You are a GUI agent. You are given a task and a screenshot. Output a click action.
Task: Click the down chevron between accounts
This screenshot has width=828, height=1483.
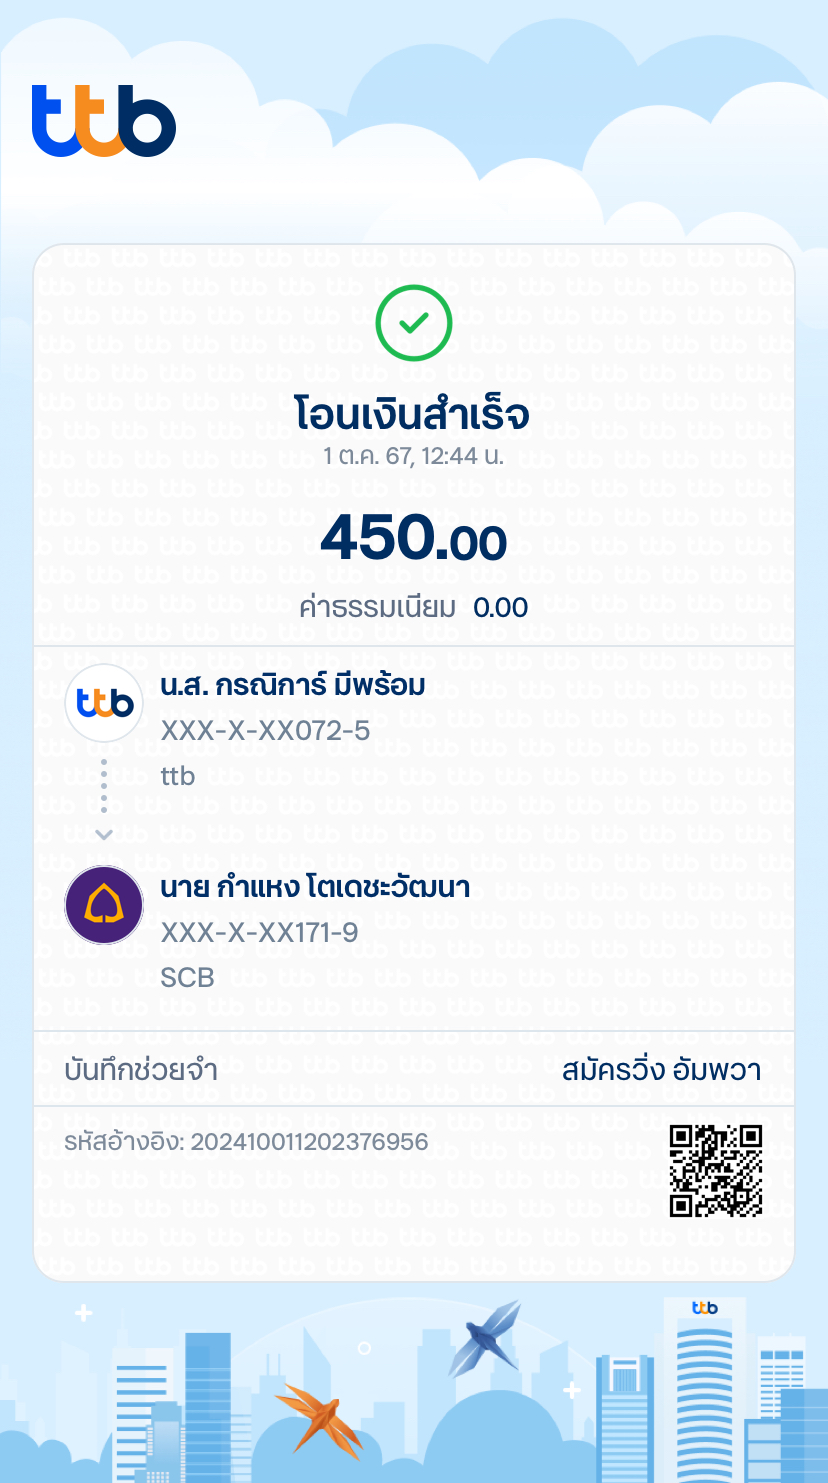pyautogui.click(x=104, y=834)
